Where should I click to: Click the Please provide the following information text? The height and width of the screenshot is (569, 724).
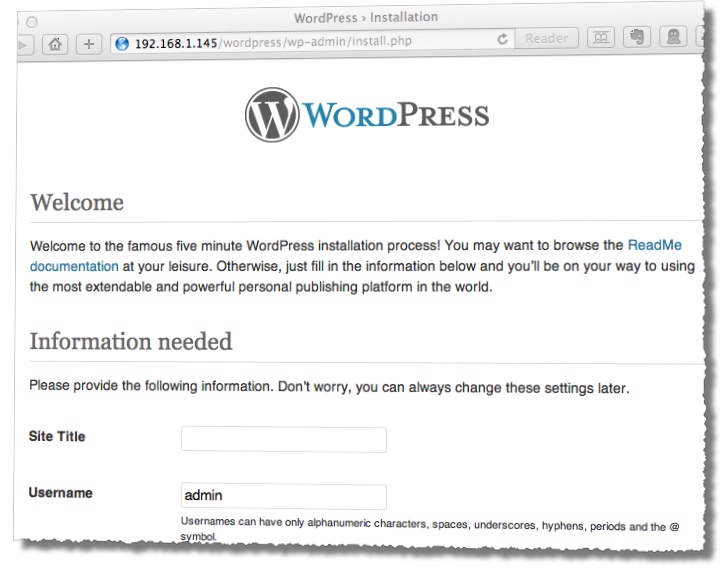click(x=329, y=386)
